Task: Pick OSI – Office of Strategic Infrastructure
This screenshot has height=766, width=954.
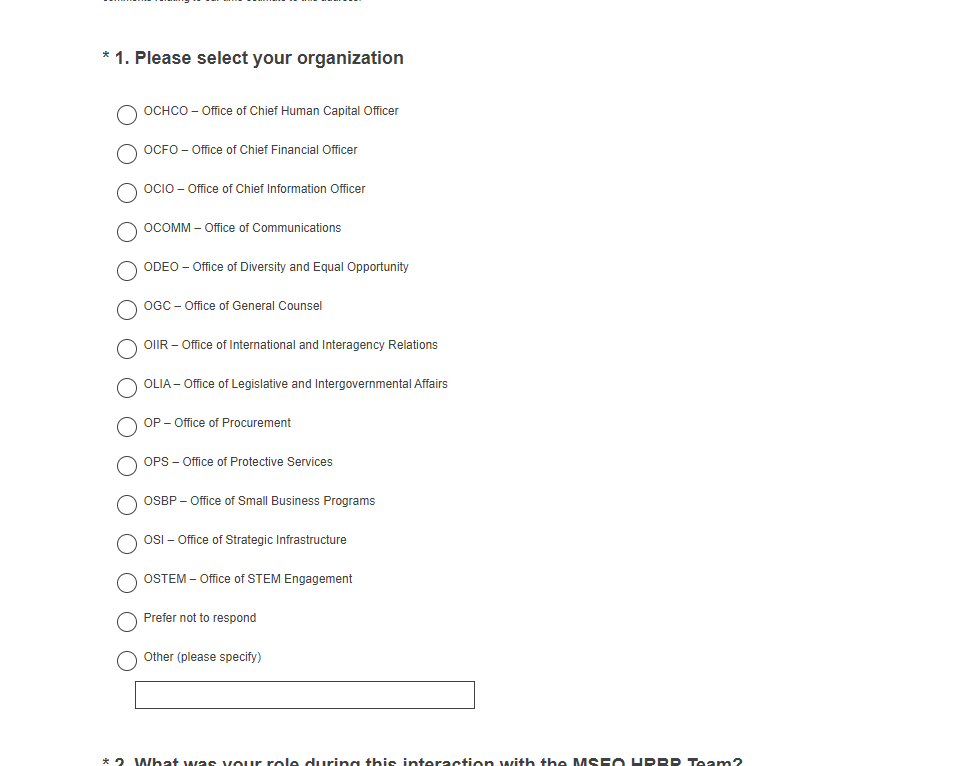Action: tap(127, 544)
